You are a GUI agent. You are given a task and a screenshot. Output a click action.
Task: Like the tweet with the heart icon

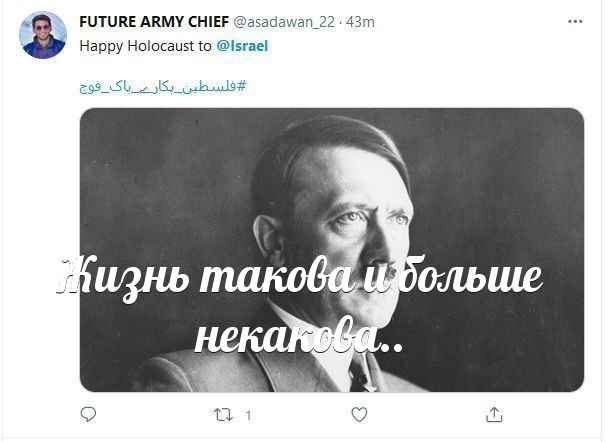coord(359,415)
